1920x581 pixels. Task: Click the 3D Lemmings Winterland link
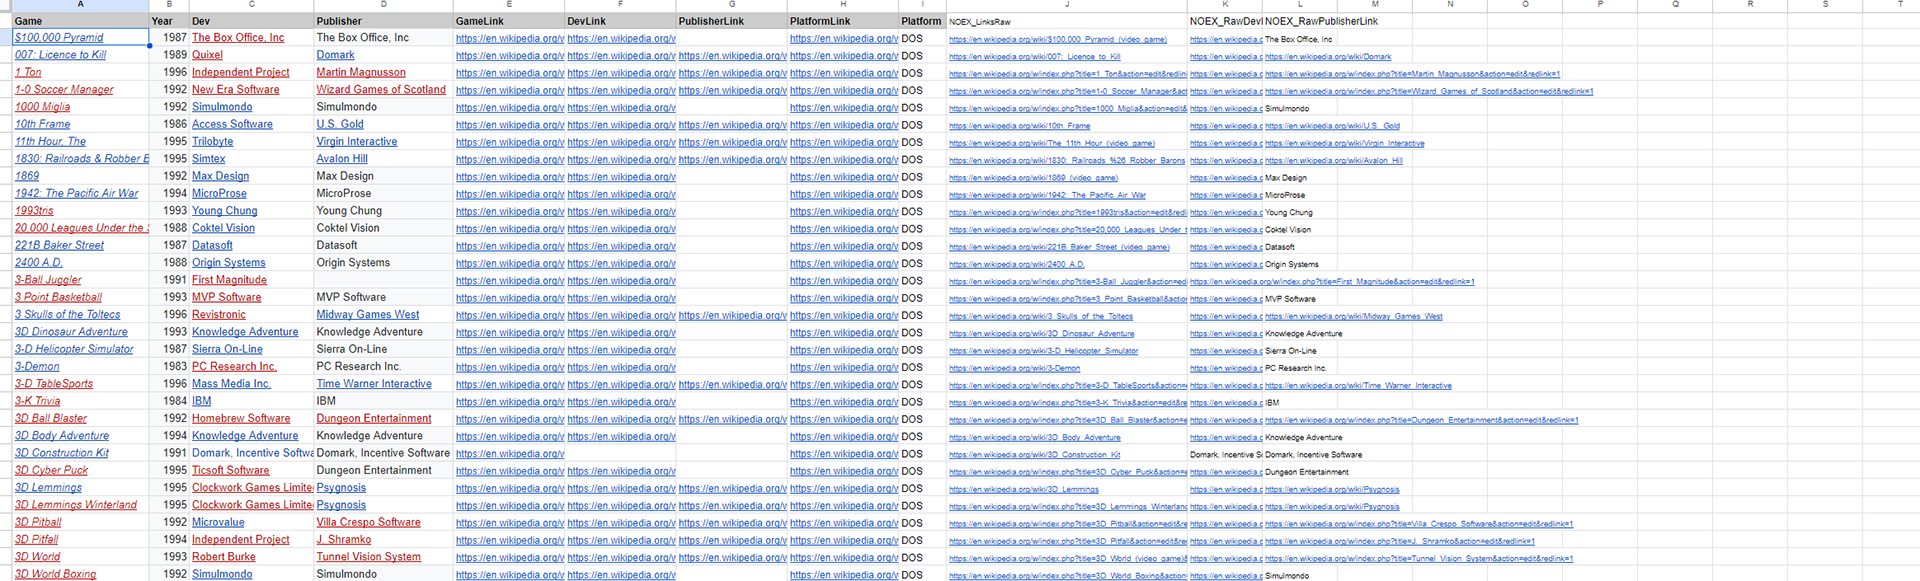pos(76,505)
